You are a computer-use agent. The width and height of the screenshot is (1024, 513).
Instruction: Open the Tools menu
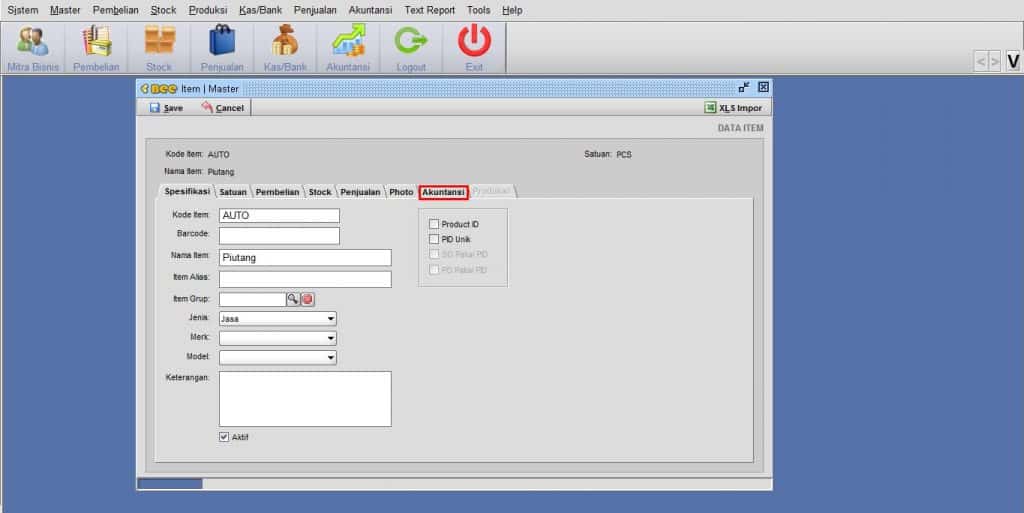(x=479, y=10)
